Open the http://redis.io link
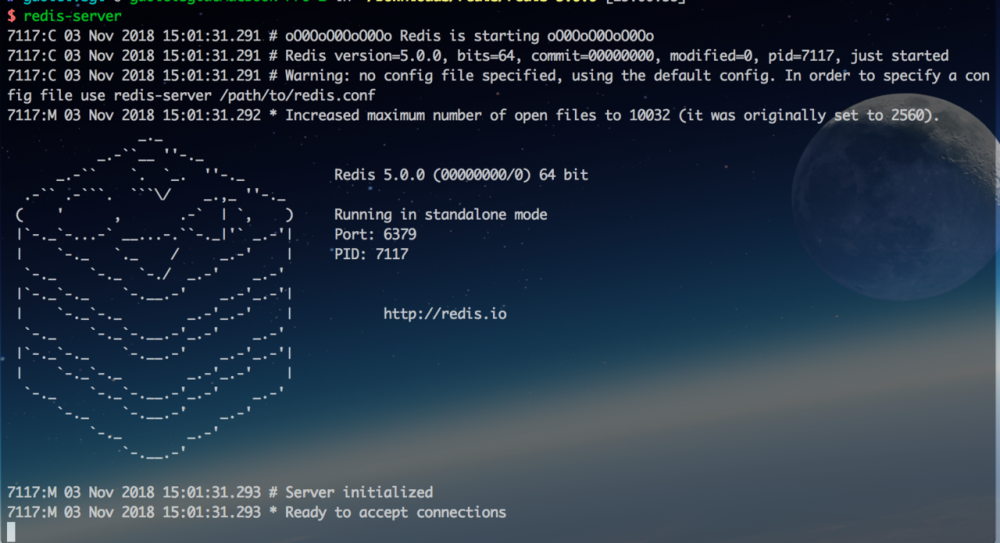The image size is (1000, 543). tap(445, 313)
